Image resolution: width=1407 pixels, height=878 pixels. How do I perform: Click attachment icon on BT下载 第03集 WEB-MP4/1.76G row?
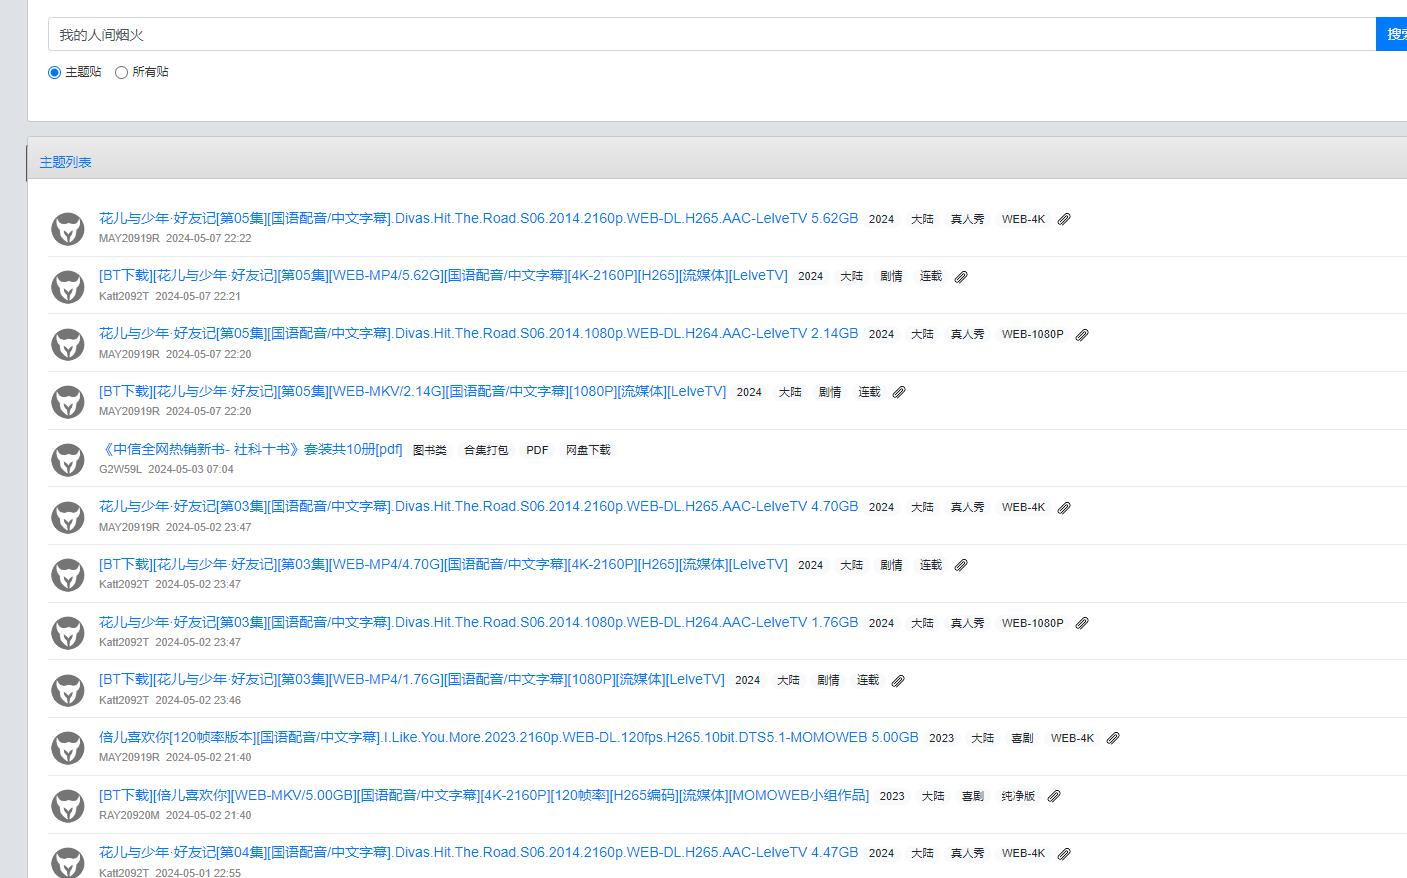coord(898,681)
